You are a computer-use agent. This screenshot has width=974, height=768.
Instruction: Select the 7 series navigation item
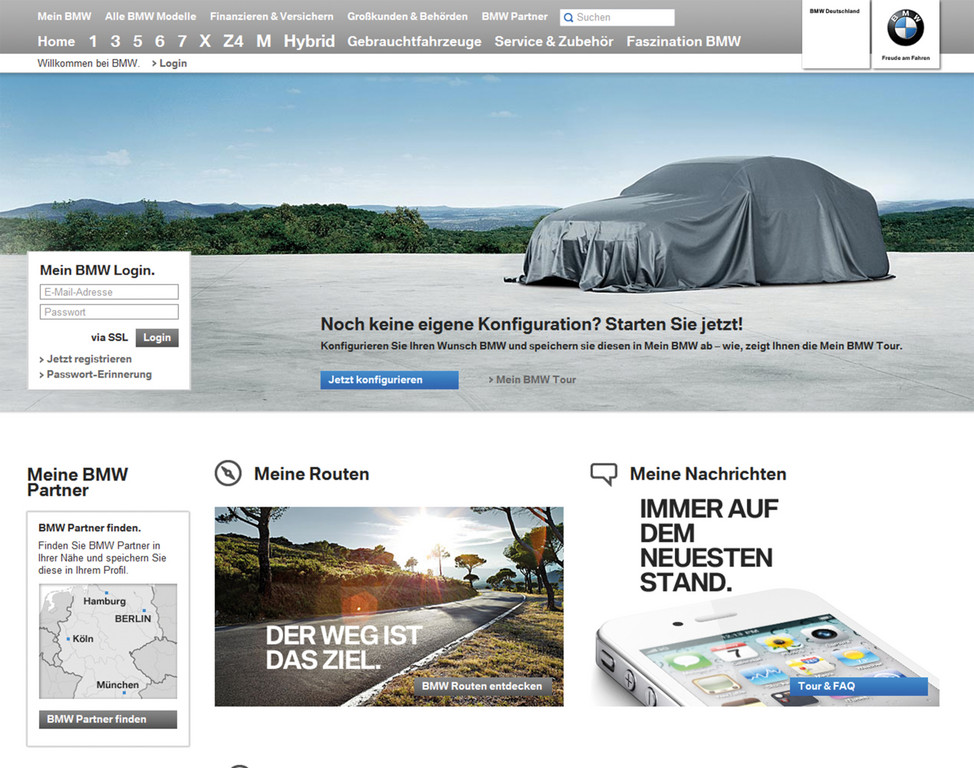182,42
